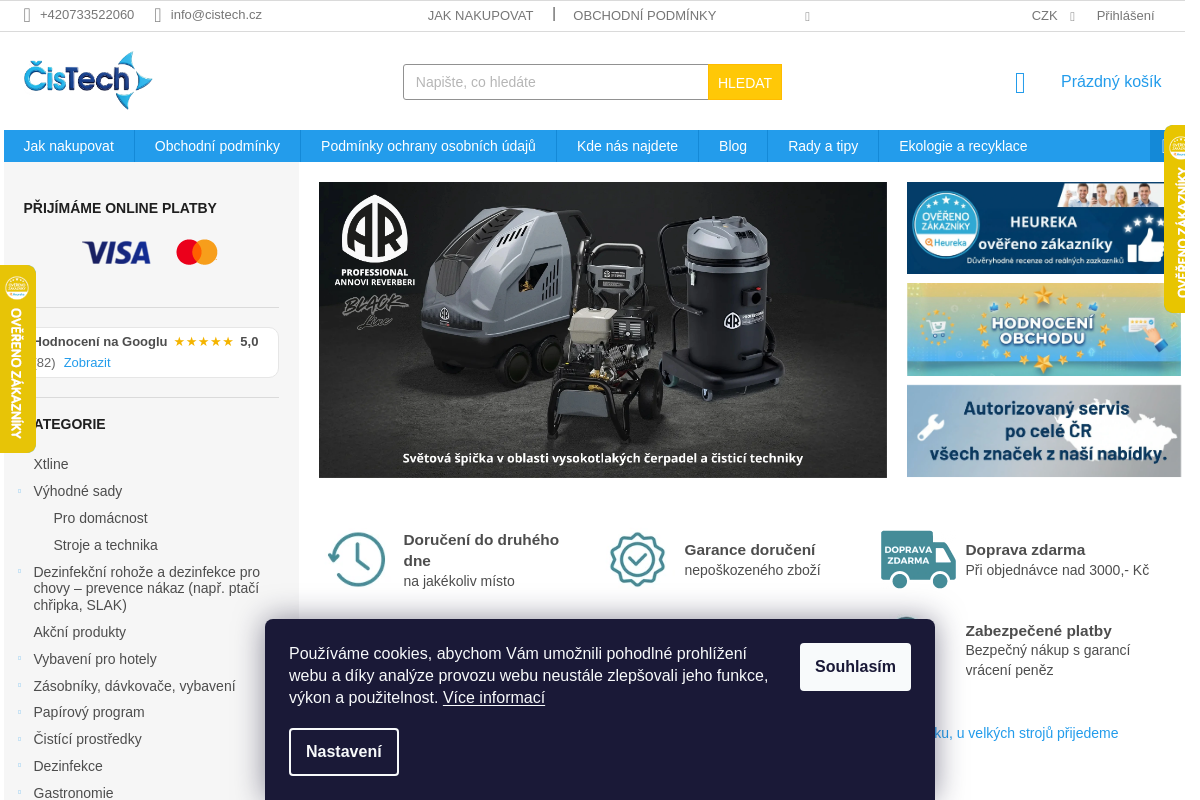1200x800 pixels.
Task: Focus the search input field
Action: coord(556,82)
